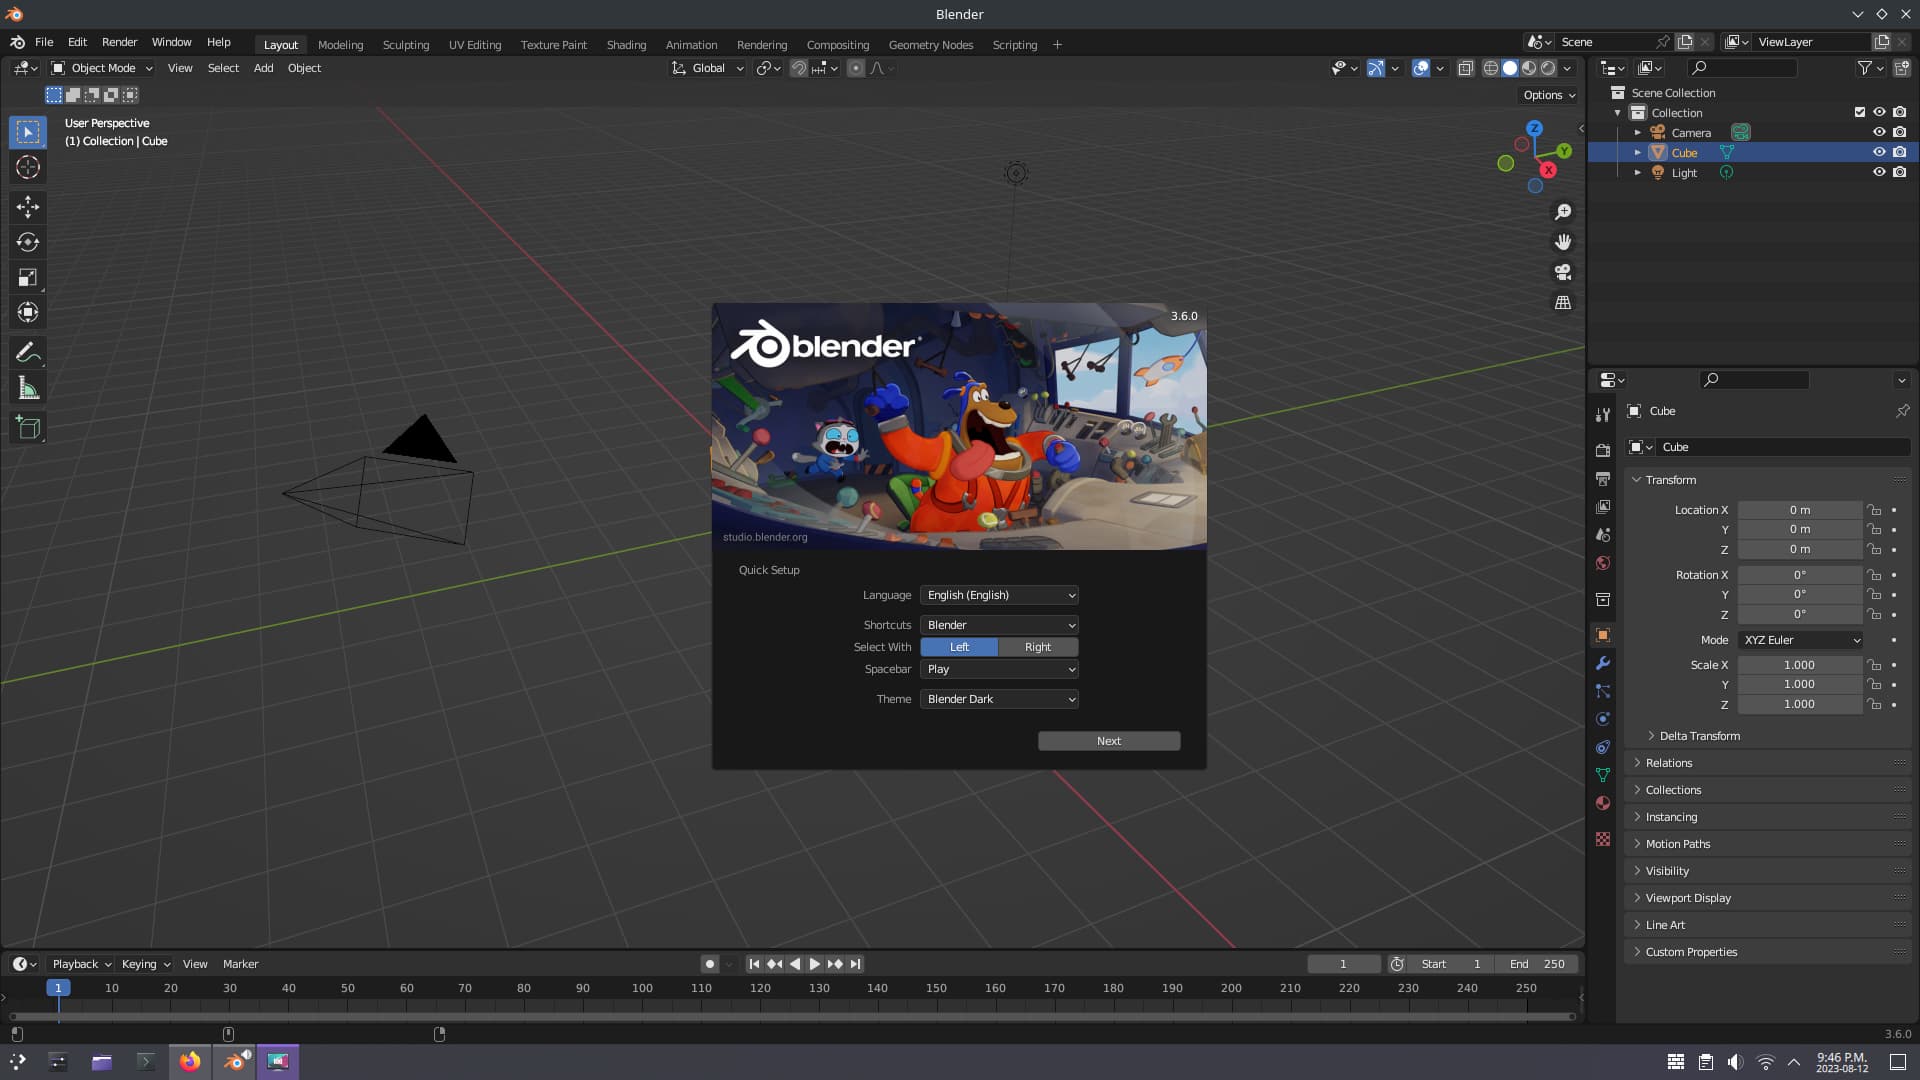The width and height of the screenshot is (1920, 1080).
Task: Open the Tool properties tab
Action: 1603,414
